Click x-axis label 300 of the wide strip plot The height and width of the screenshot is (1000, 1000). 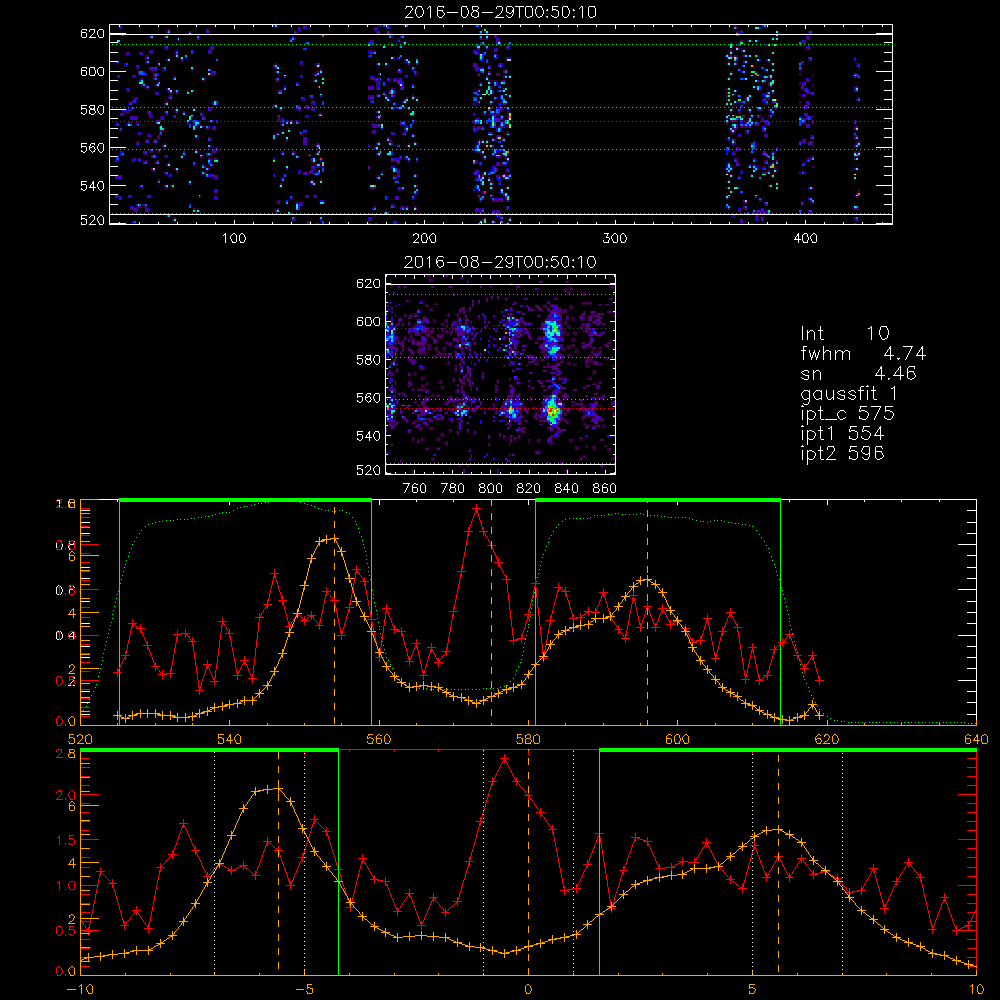pyautogui.click(x=615, y=239)
